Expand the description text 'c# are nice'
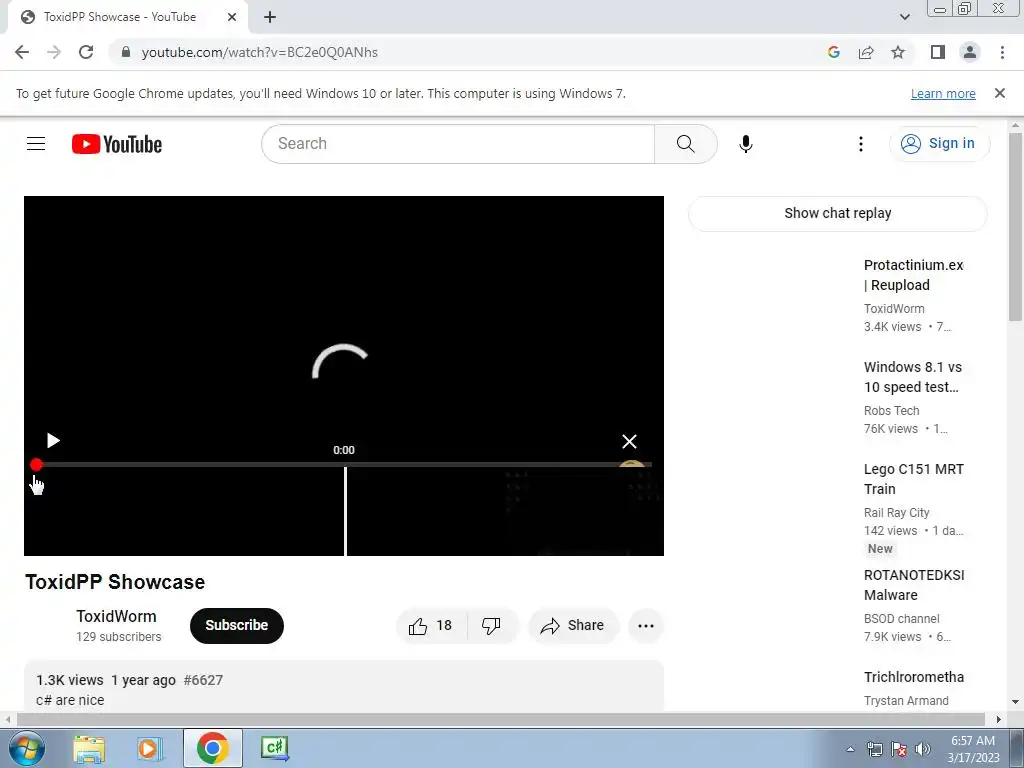 (70, 700)
